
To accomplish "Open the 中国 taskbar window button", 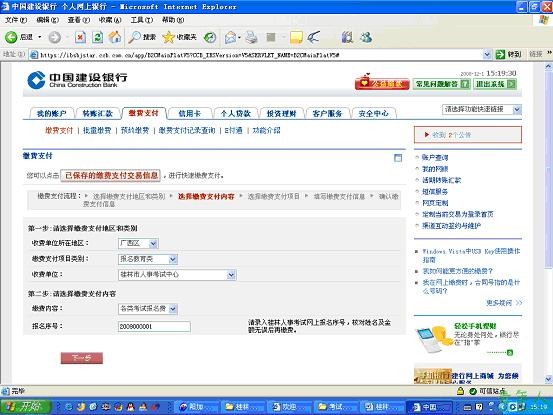I will (x=429, y=407).
